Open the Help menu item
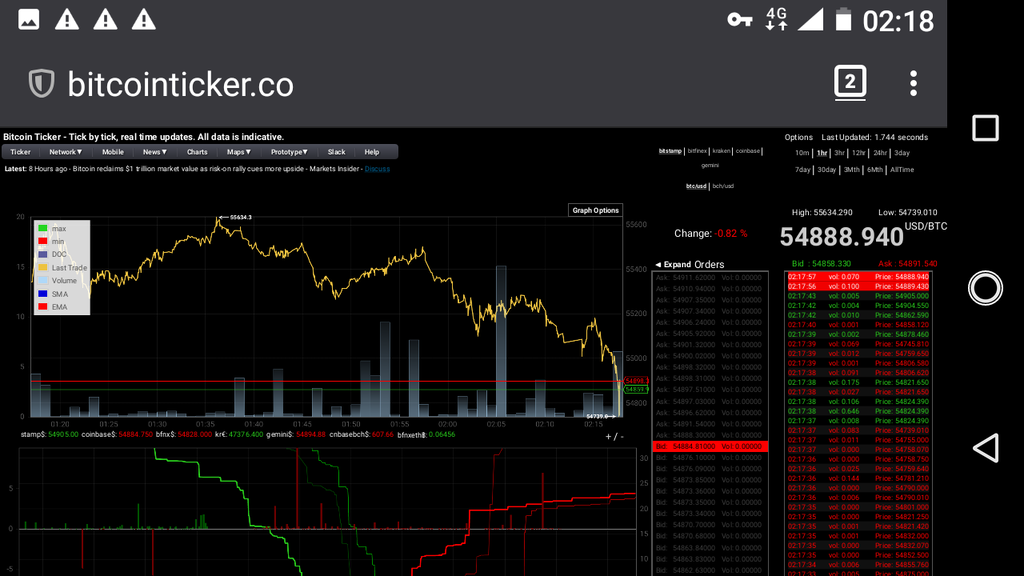This screenshot has width=1024, height=576. pyautogui.click(x=372, y=152)
